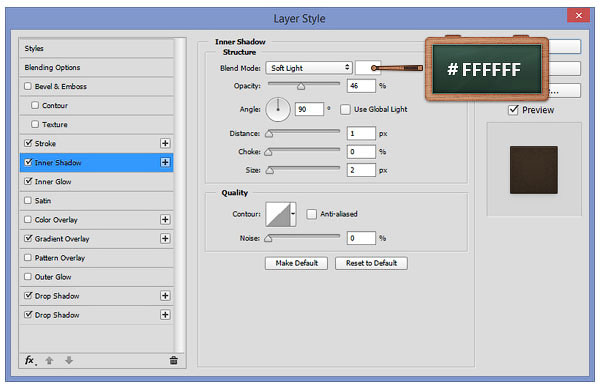Open the fx effects menu icon
The width and height of the screenshot is (600, 388).
[x=30, y=360]
